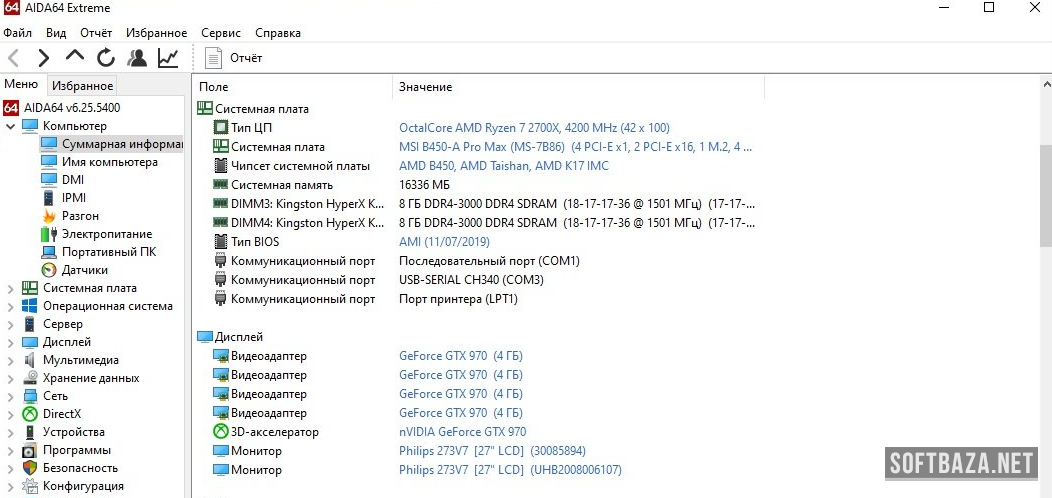Click the Отчёт report toolbar button

click(234, 58)
